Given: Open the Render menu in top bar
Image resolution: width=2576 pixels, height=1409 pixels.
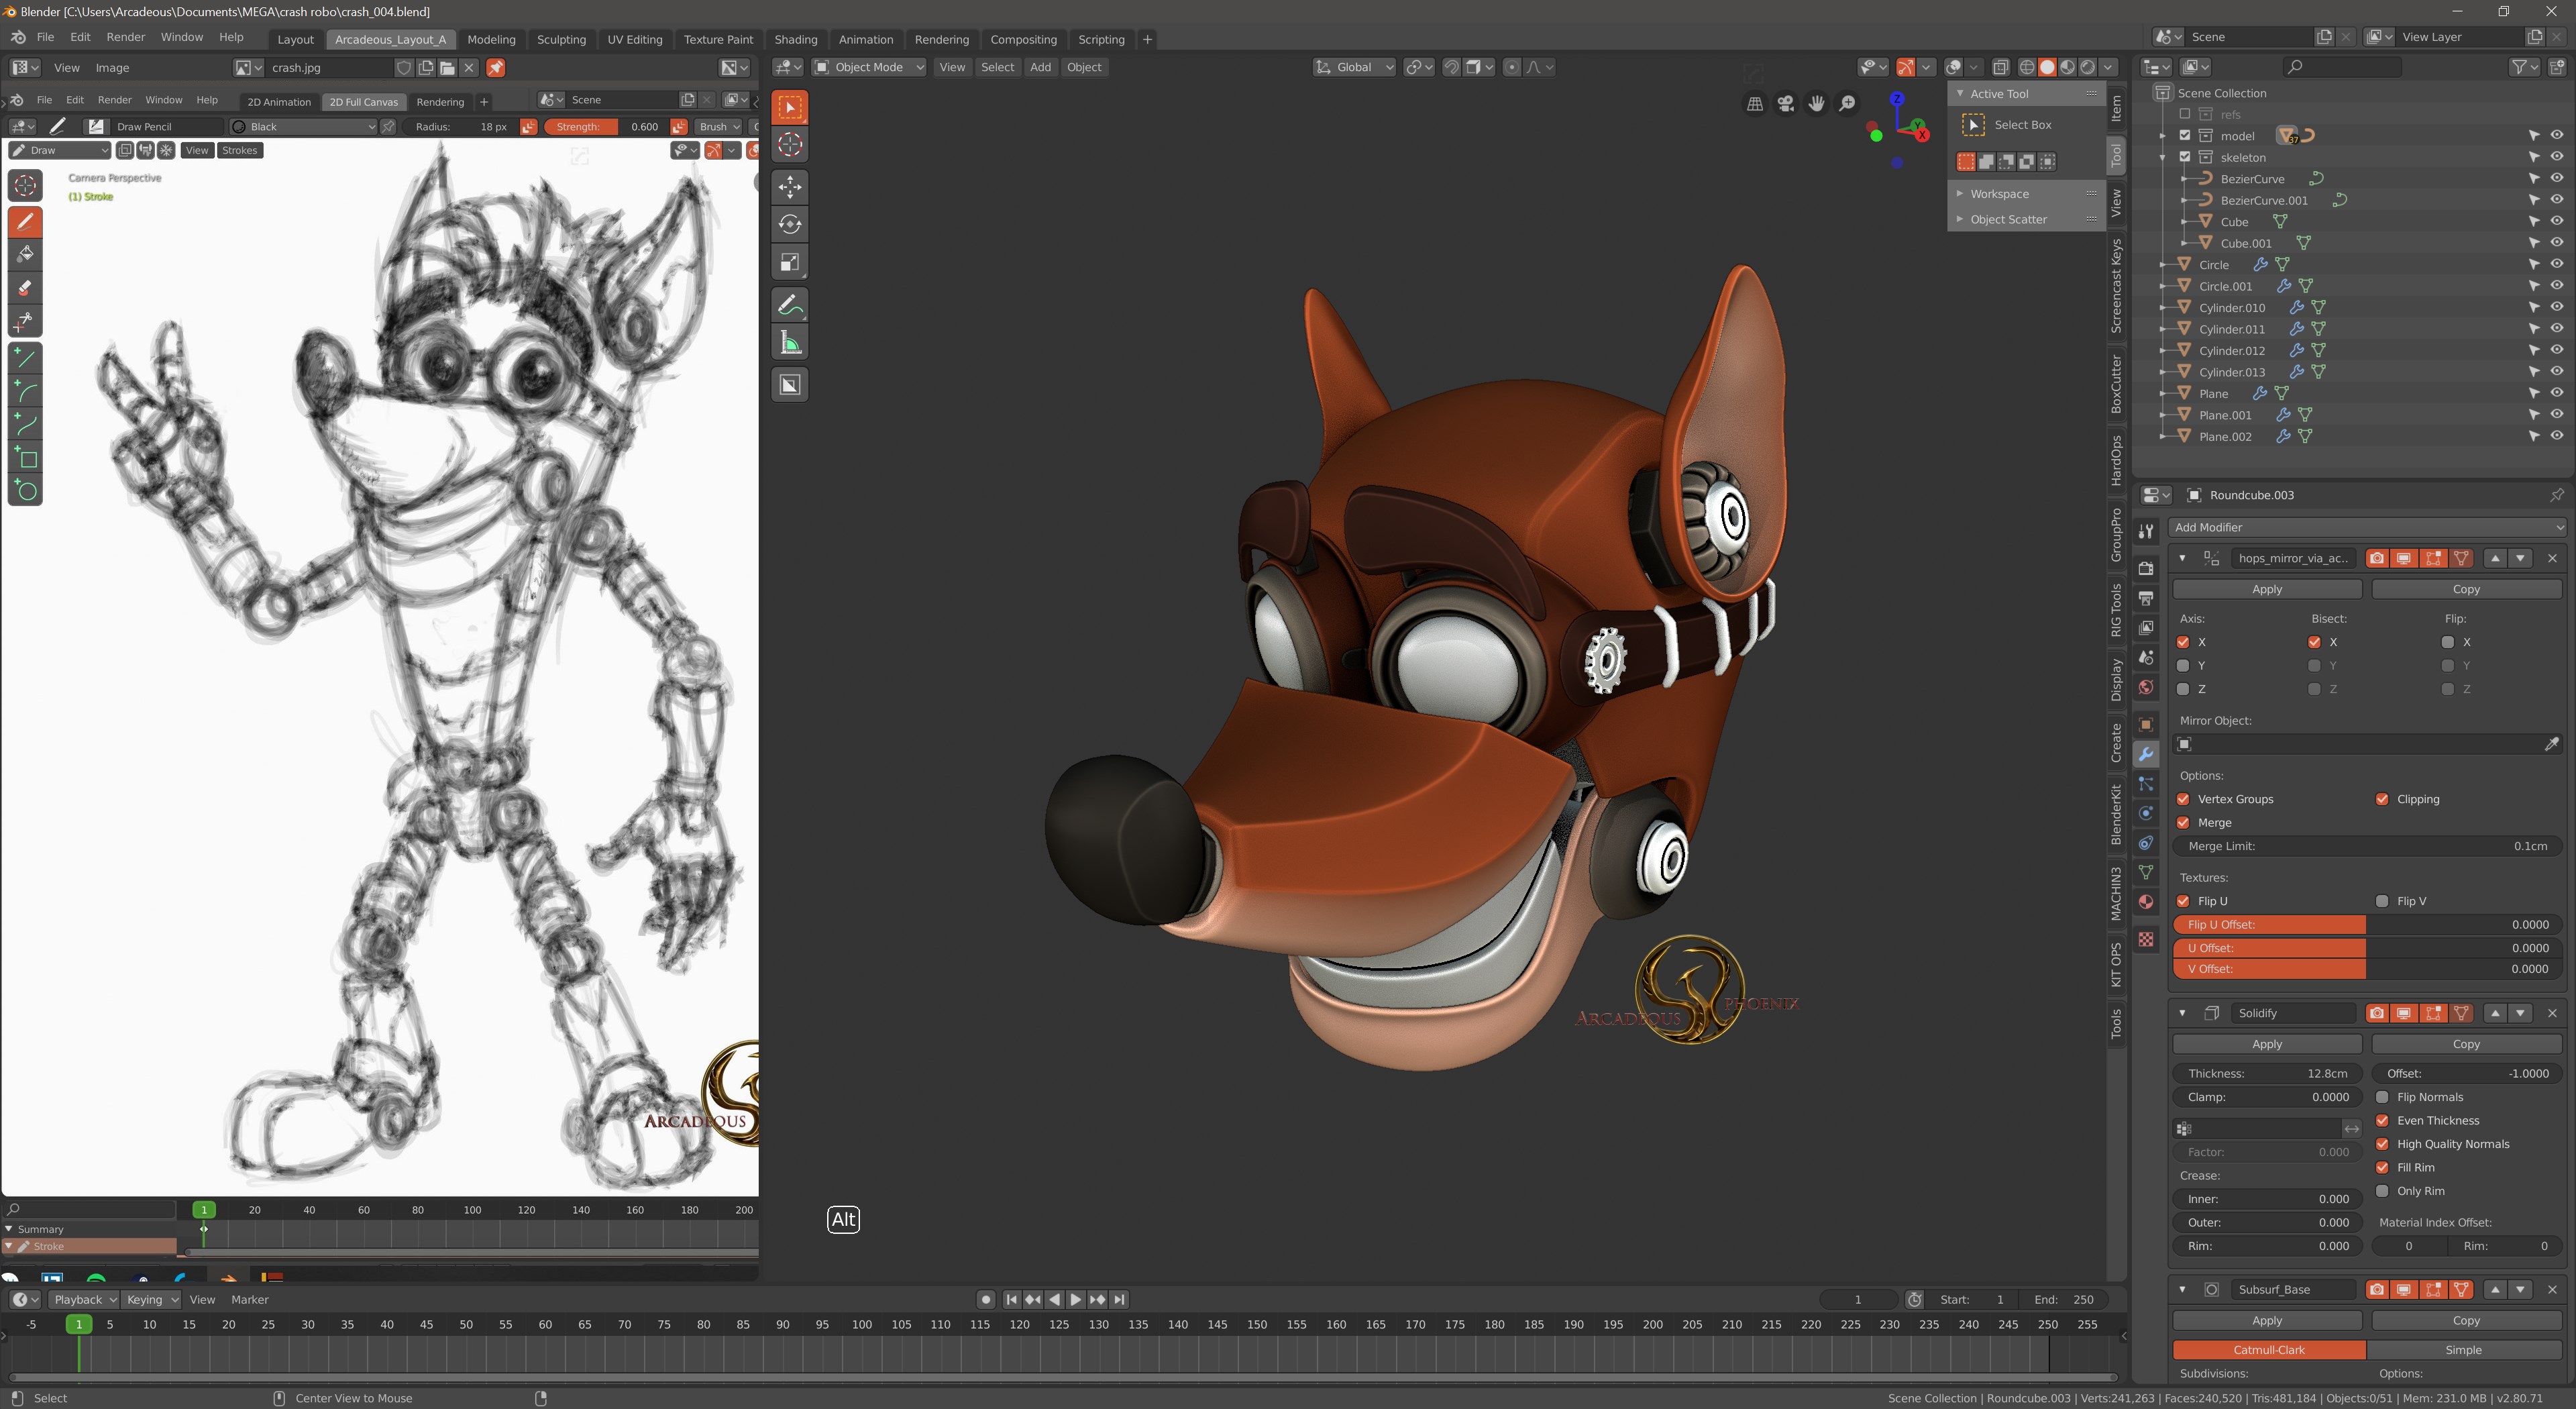Looking at the screenshot, I should coord(125,37).
